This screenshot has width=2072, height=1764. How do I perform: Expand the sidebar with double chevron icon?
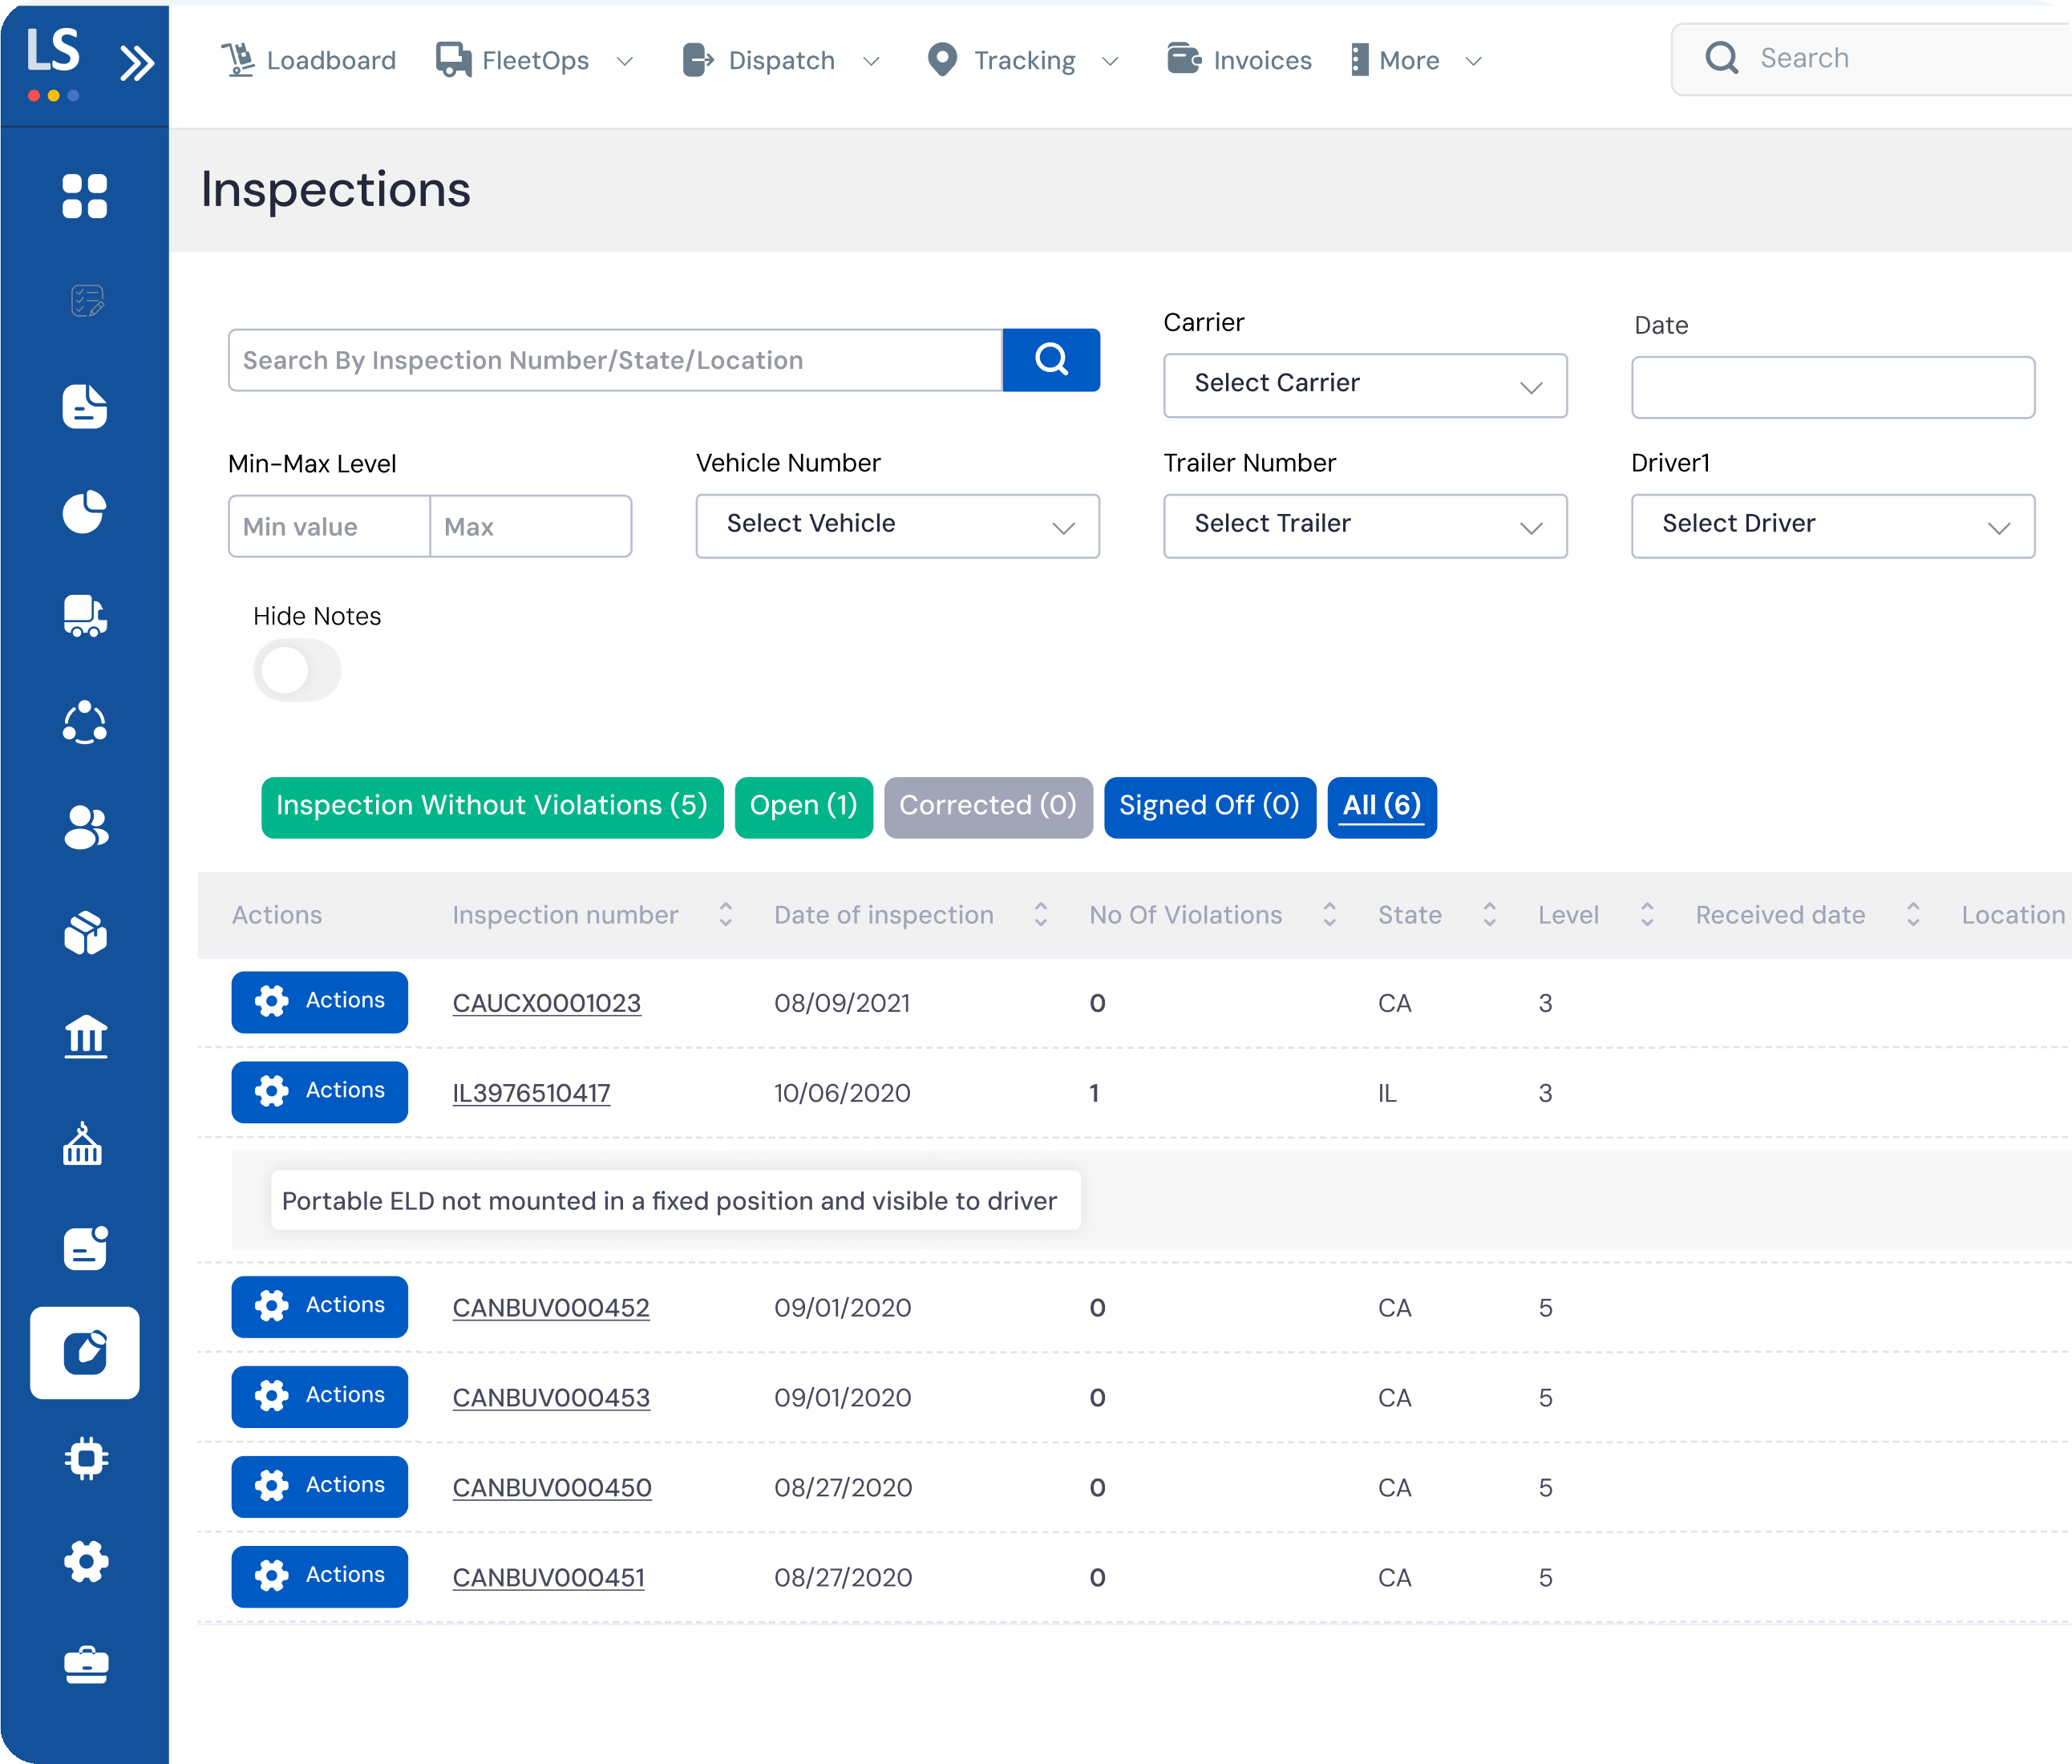pyautogui.click(x=137, y=63)
